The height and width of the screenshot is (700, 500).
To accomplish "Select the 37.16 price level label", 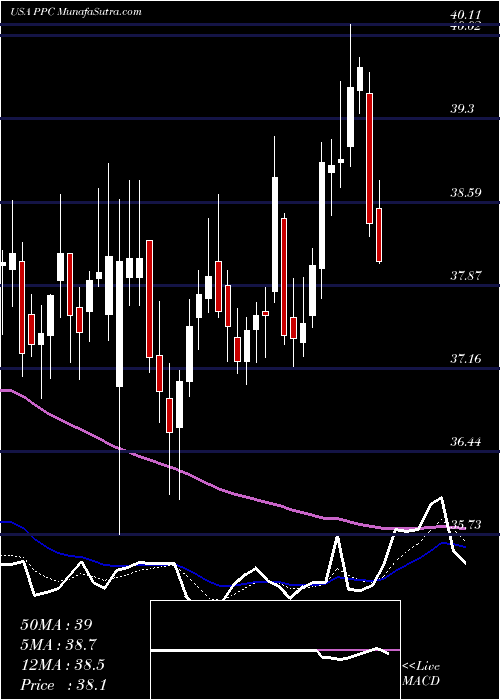I will (x=467, y=358).
